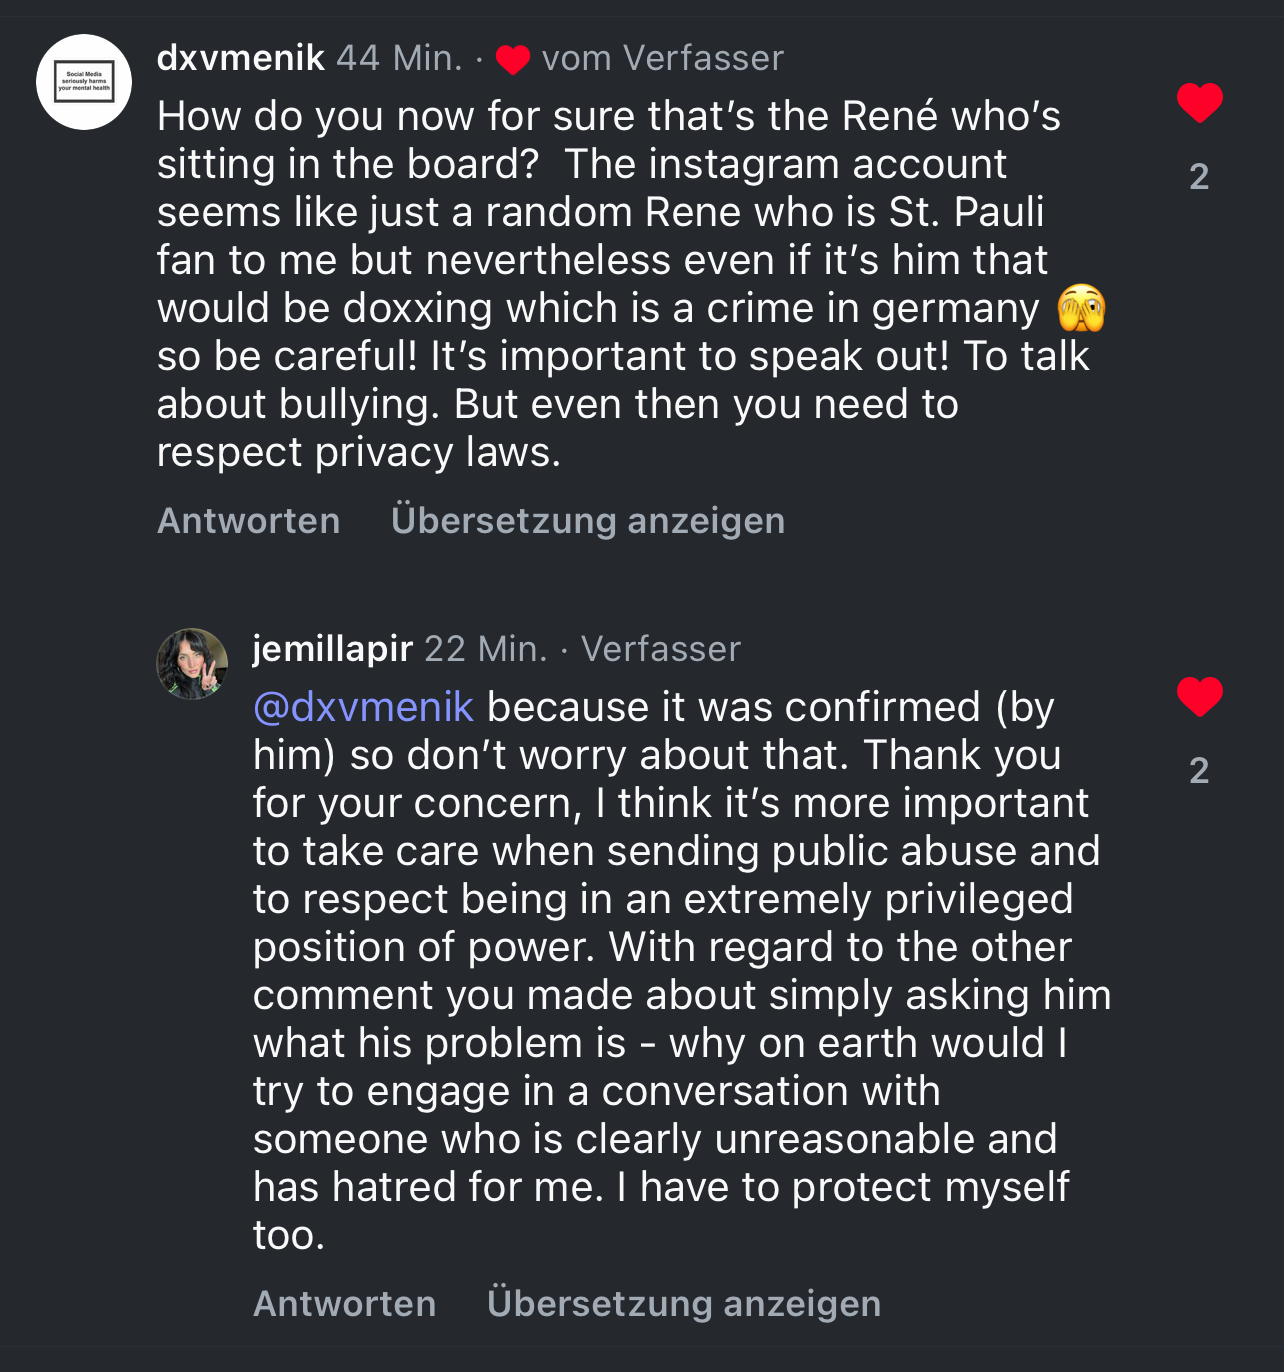The height and width of the screenshot is (1372, 1284).
Task: Click the 'vom Verfasser' label text
Action: [x=662, y=58]
